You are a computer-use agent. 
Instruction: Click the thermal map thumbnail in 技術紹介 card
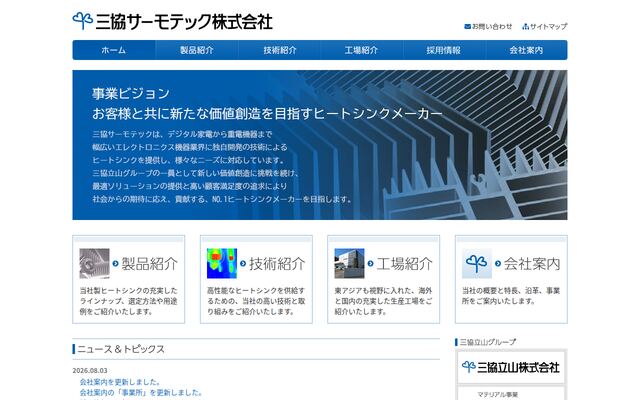[x=222, y=264]
